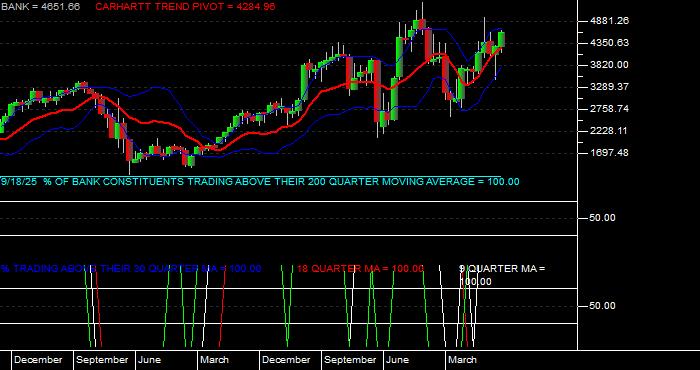Screen dimensions: 700x370
Task: Click the first September date marker
Action: 102,360
